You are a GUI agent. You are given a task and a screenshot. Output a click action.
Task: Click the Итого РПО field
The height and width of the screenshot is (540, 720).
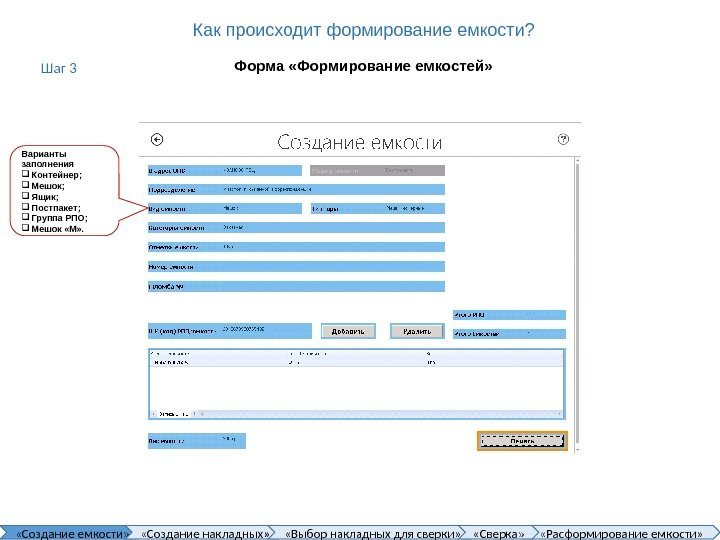509,315
